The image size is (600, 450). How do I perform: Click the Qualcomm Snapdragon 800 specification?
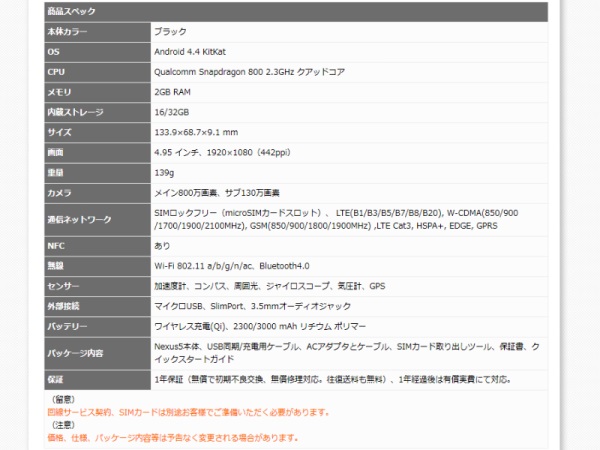[262, 72]
